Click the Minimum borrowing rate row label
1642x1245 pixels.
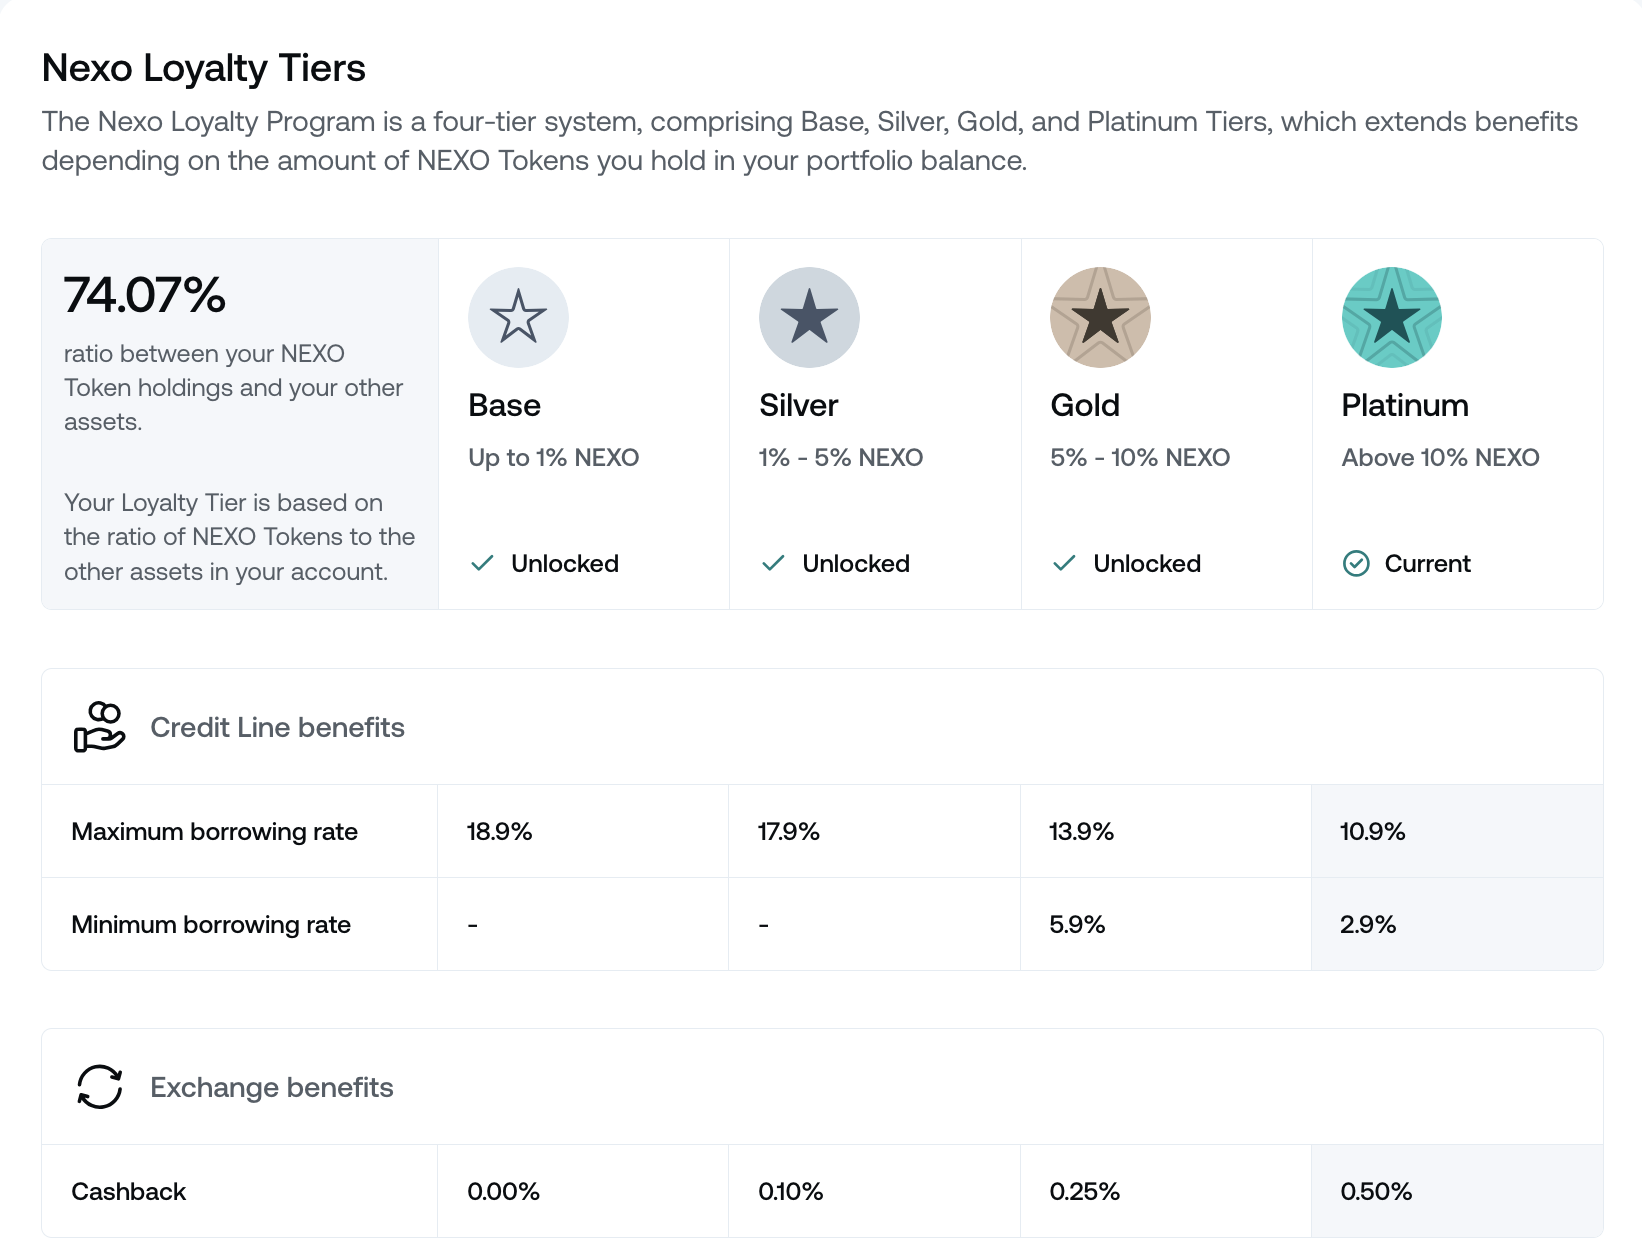point(211,925)
